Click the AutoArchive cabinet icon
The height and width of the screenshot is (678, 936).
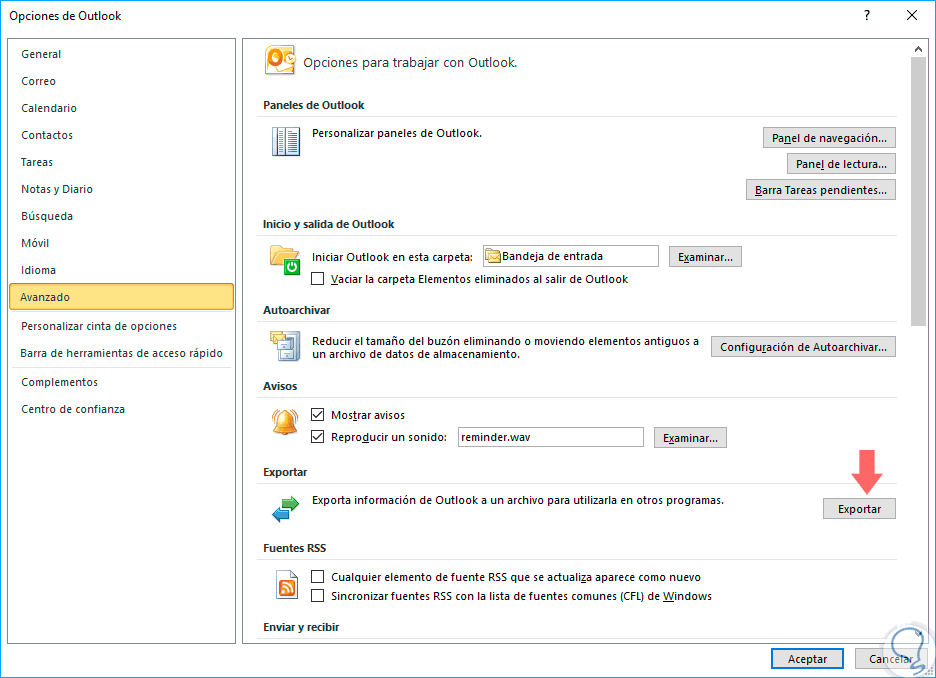tap(285, 346)
